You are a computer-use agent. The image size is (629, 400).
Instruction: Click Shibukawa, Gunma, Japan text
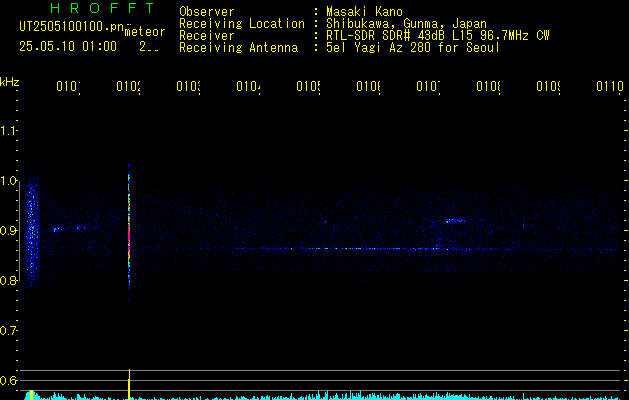(x=406, y=24)
